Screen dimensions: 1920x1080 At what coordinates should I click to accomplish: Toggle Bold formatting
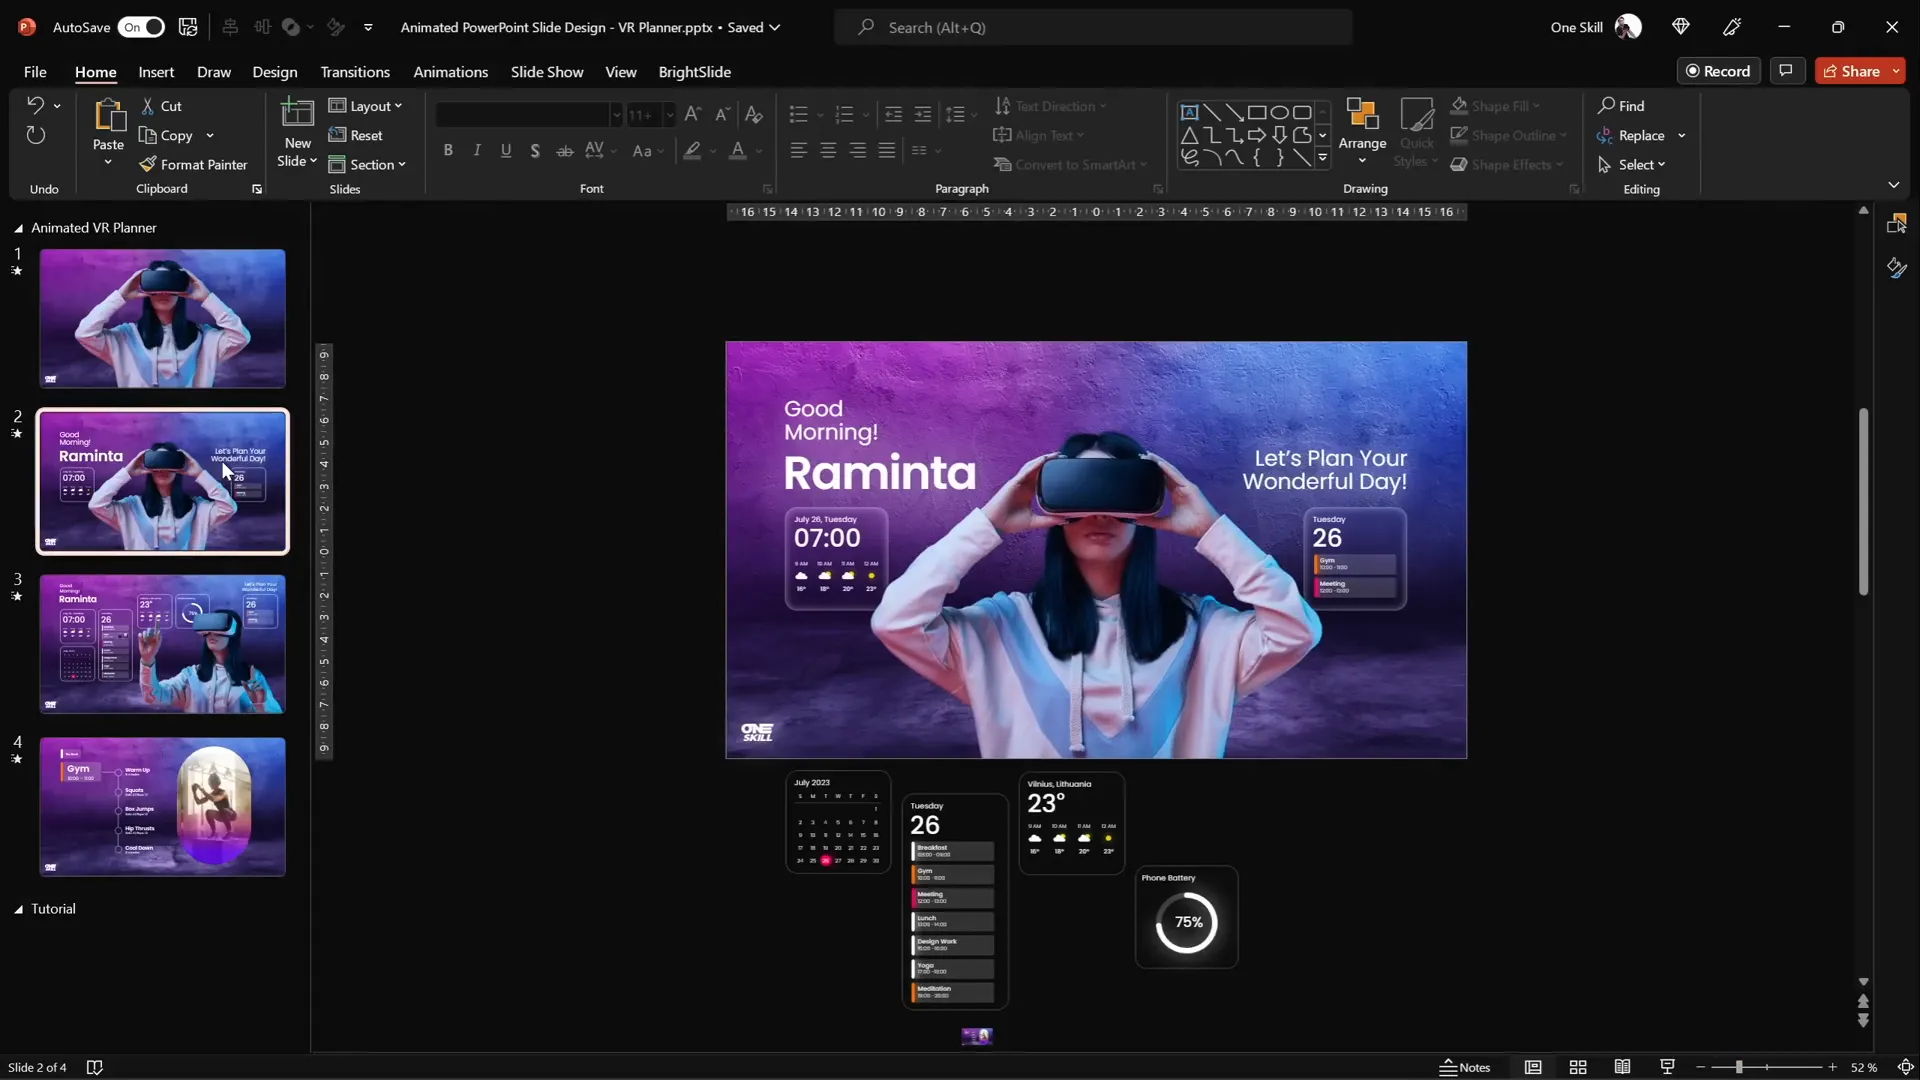pyautogui.click(x=448, y=151)
